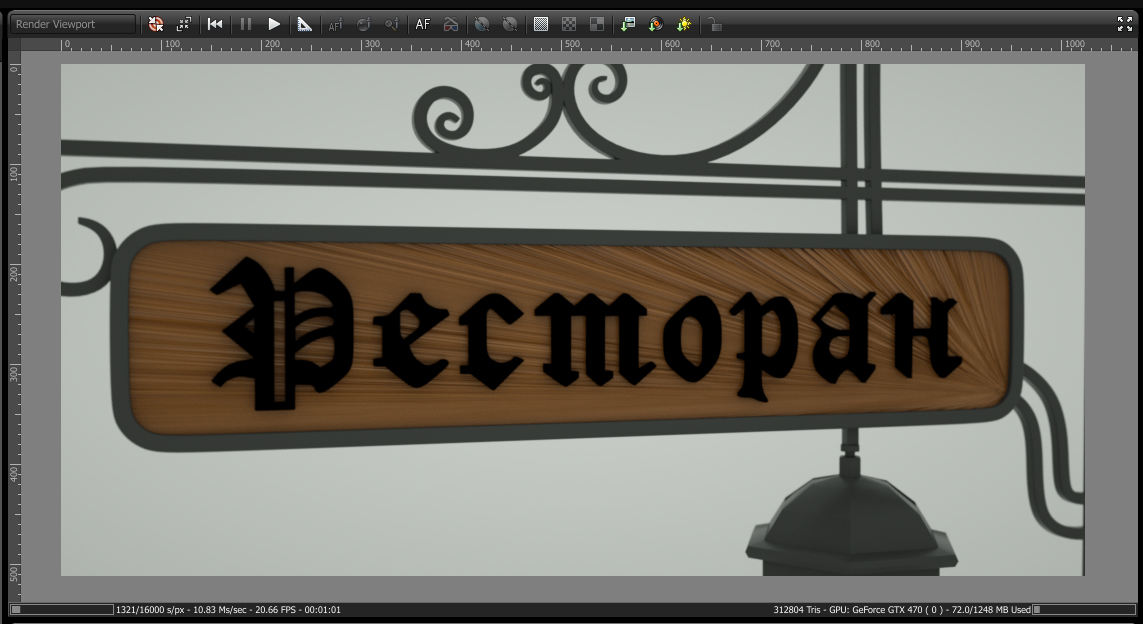
Task: Click the first clay mode sphere icon
Action: [482, 24]
